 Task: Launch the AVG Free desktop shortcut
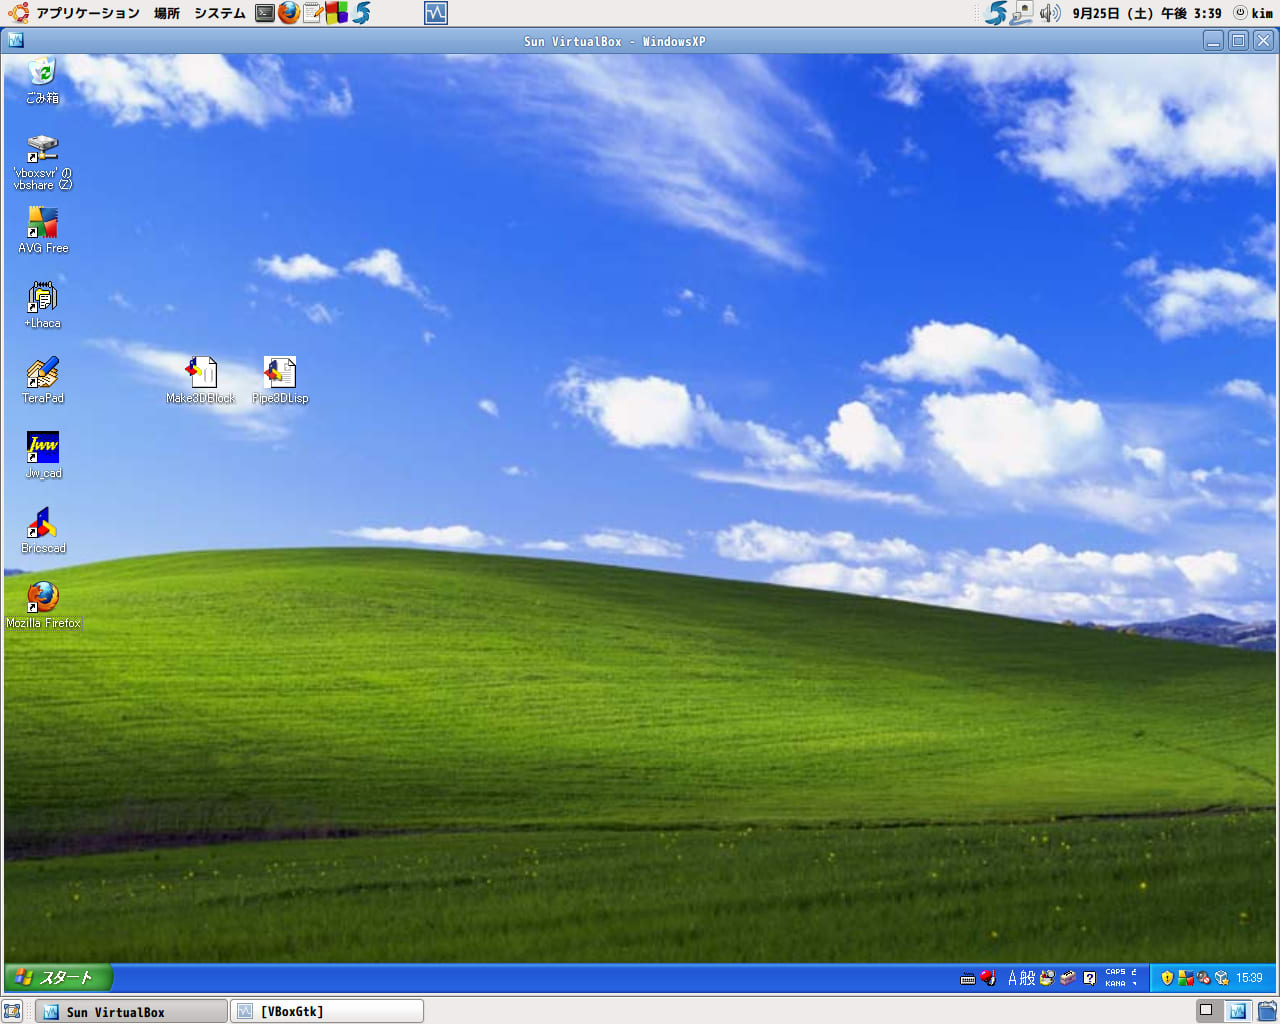[x=43, y=230]
